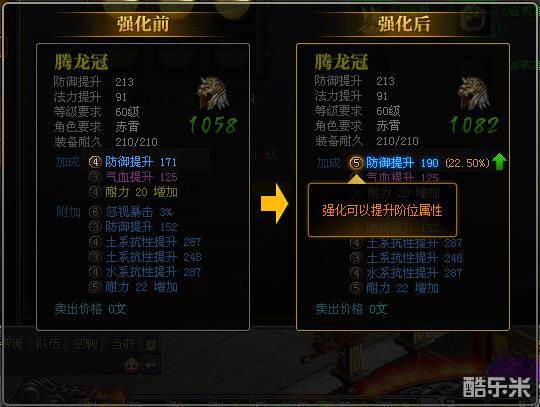The height and width of the screenshot is (407, 540).
Task: Switch to the 密聊 chat tab
Action: (85, 344)
